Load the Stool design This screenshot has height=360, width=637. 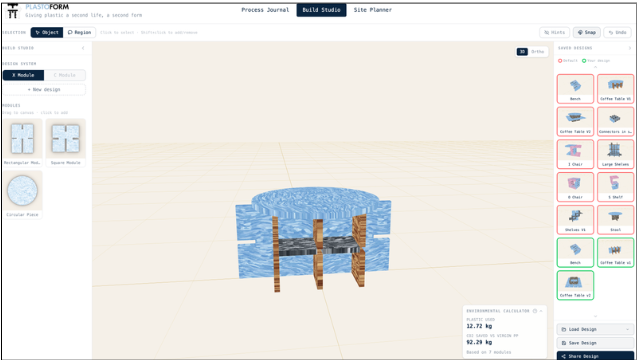click(615, 220)
